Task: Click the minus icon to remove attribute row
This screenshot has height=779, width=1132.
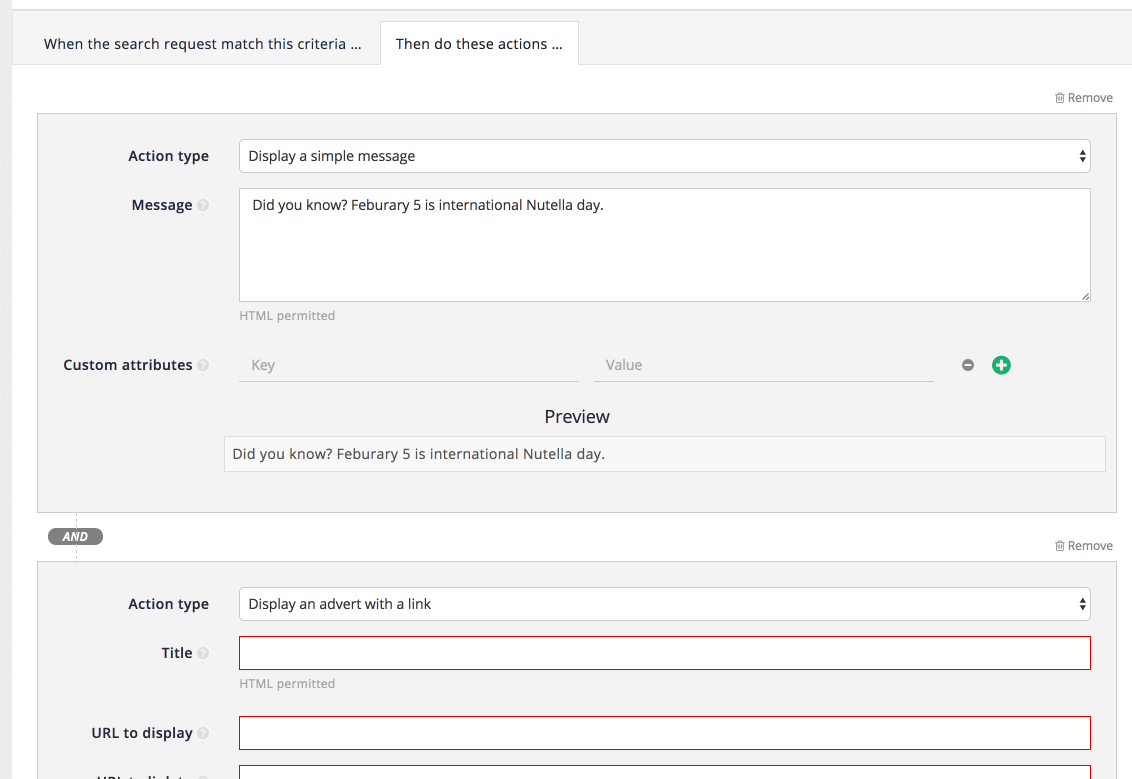Action: pyautogui.click(x=967, y=365)
